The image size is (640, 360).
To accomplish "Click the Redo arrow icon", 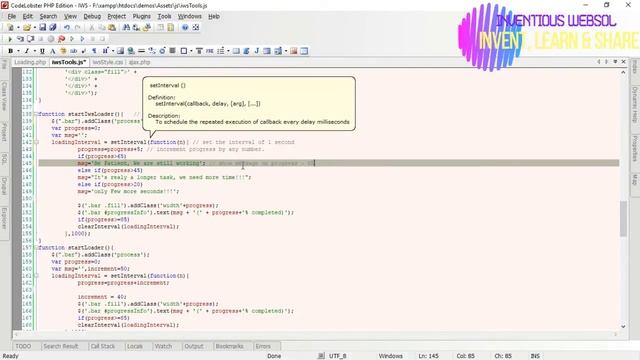I will [78, 27].
